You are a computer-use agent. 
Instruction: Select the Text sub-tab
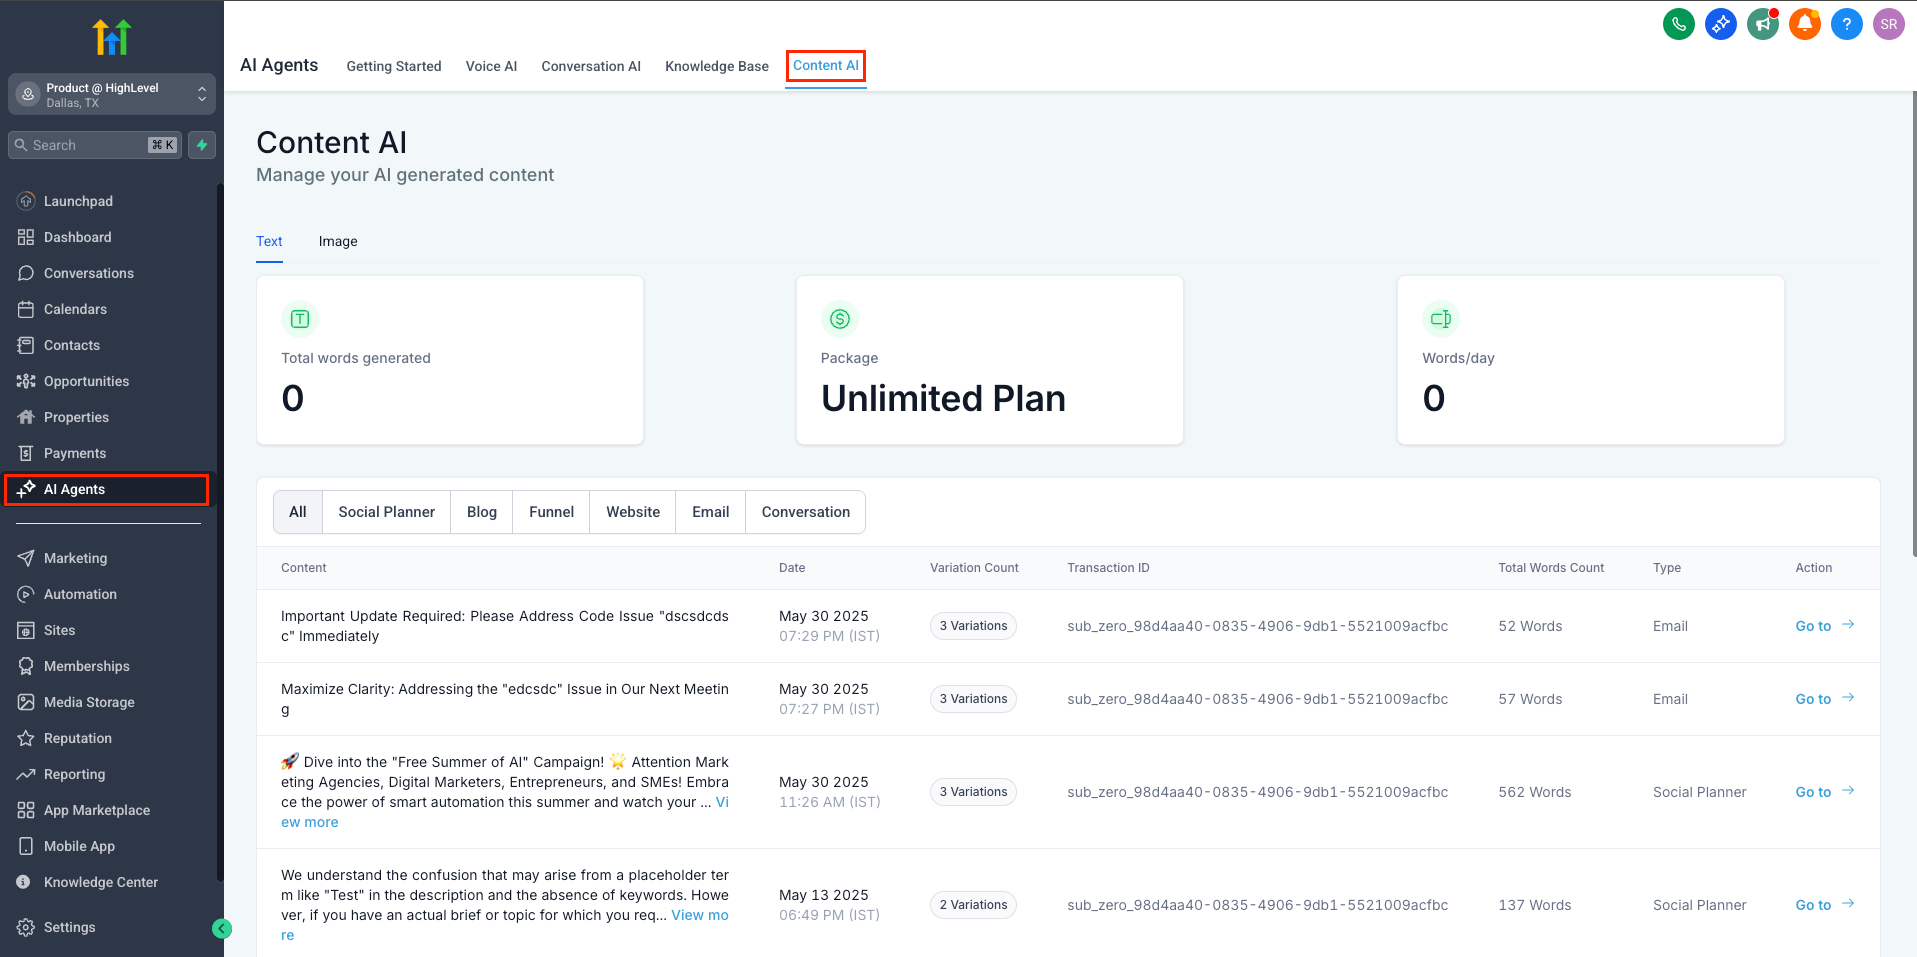tap(269, 241)
